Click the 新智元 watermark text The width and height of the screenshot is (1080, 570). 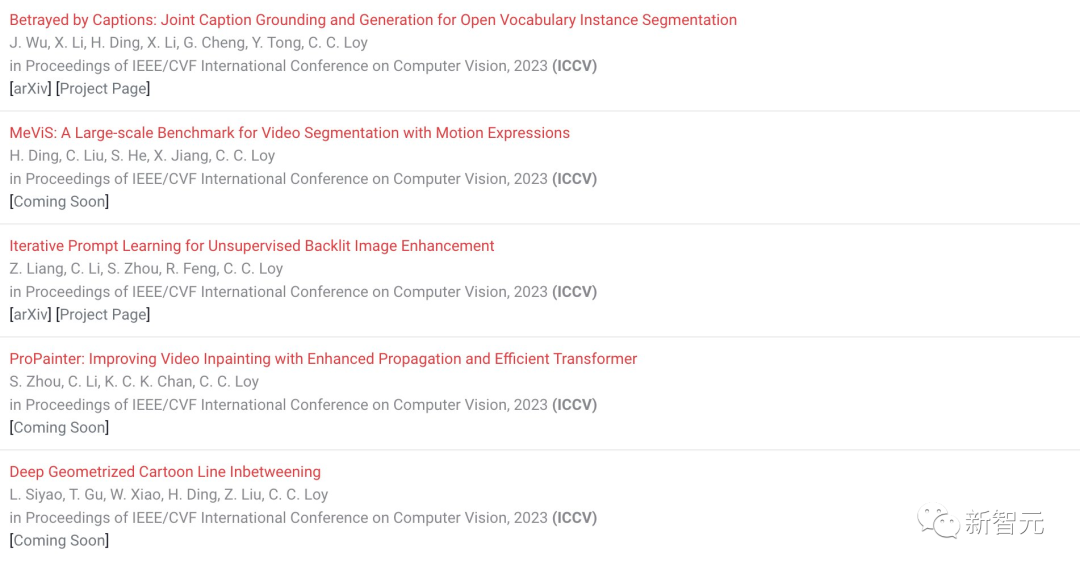[1004, 522]
